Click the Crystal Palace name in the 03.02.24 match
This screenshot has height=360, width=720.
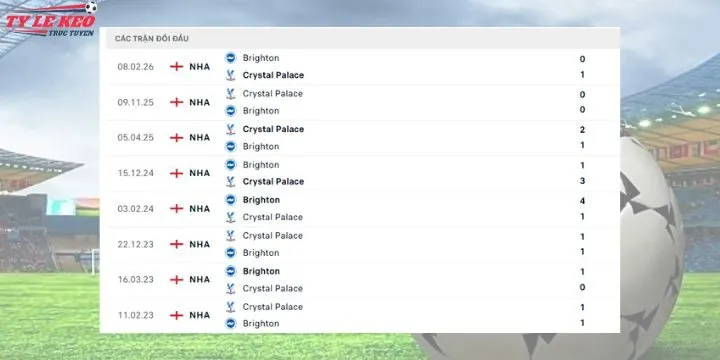pos(273,217)
